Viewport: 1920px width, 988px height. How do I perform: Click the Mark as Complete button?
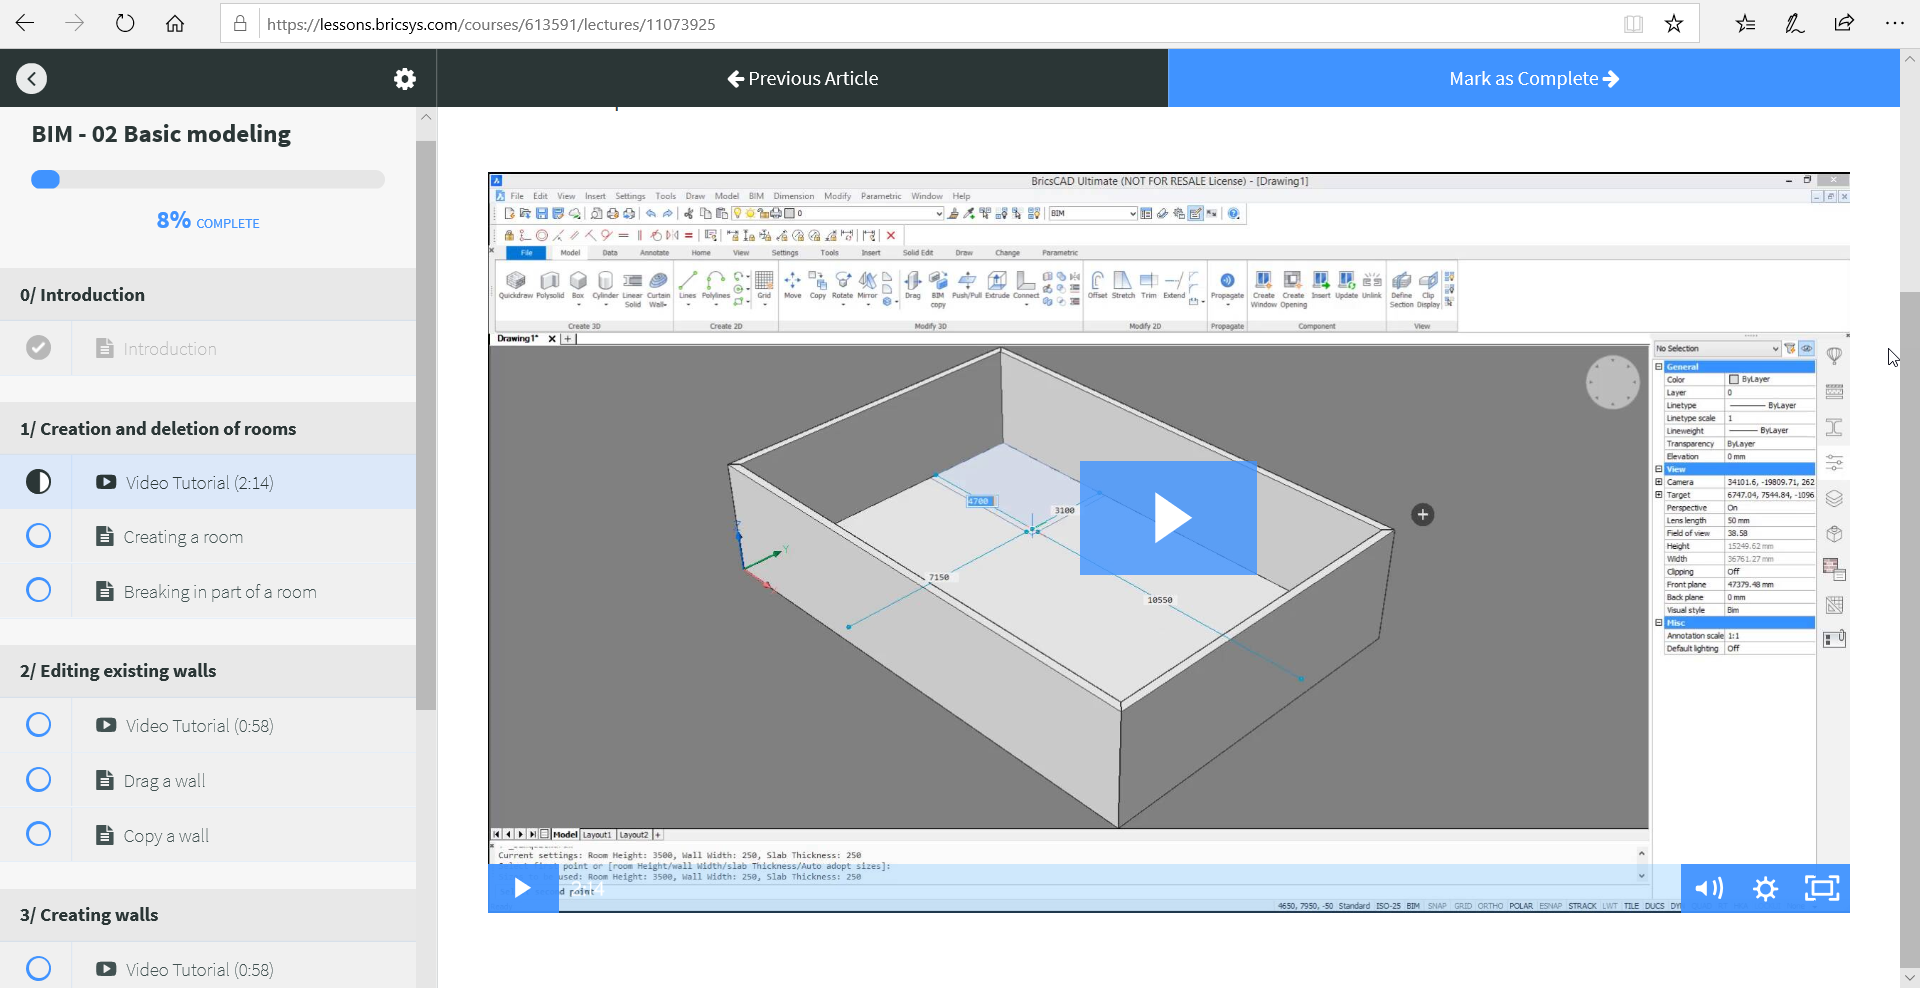click(1533, 78)
